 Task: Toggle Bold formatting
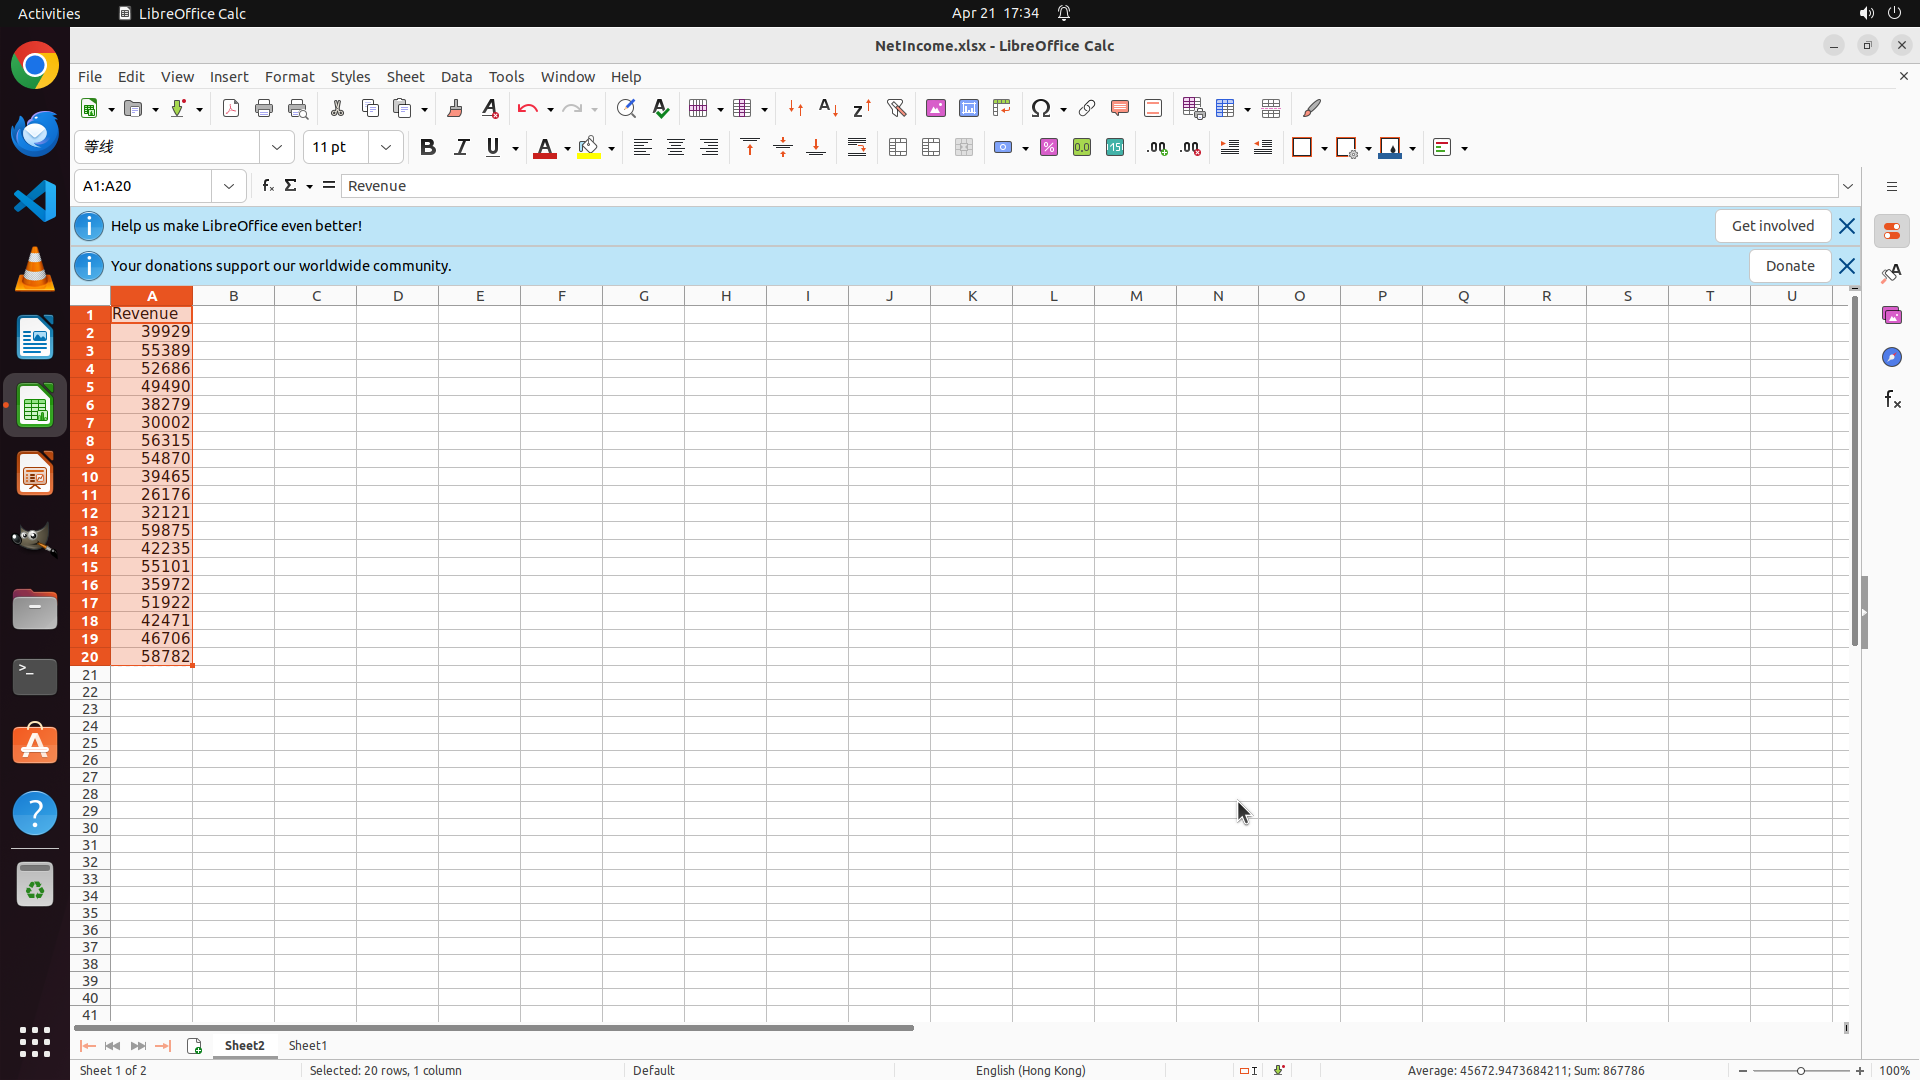(428, 148)
